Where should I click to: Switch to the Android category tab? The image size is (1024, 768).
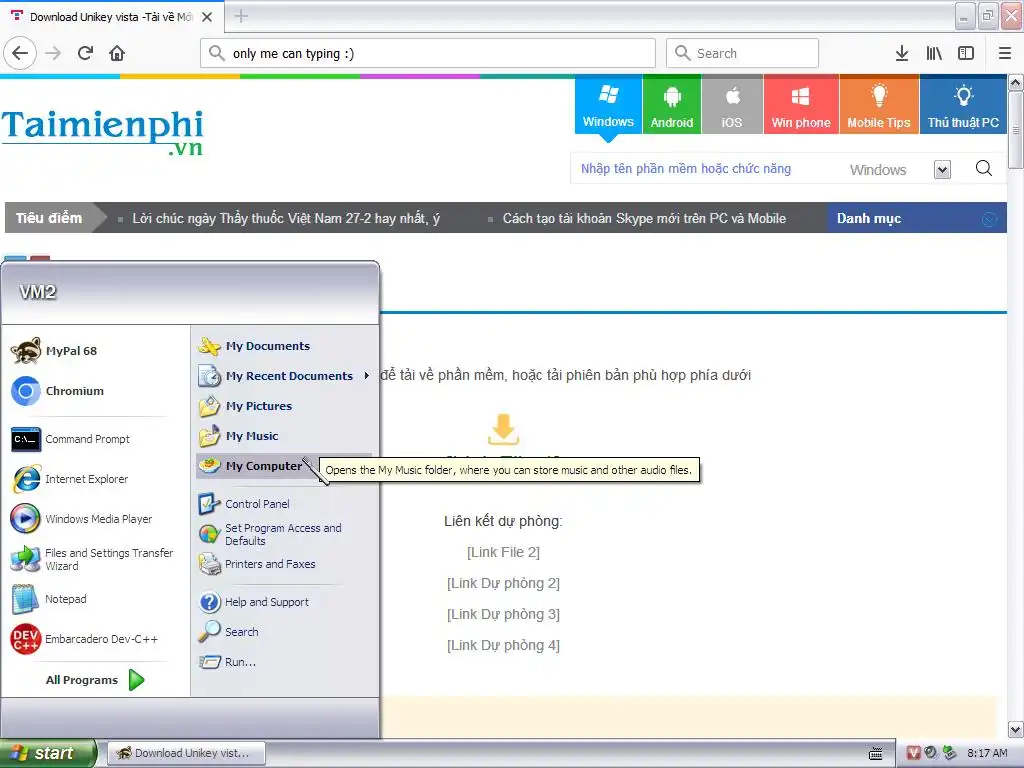pyautogui.click(x=671, y=104)
